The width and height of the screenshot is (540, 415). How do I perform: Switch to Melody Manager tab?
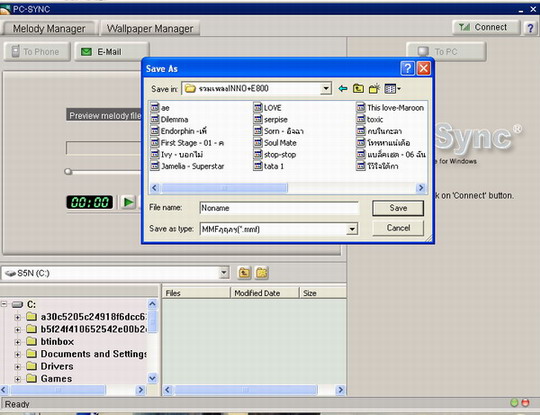[49, 29]
